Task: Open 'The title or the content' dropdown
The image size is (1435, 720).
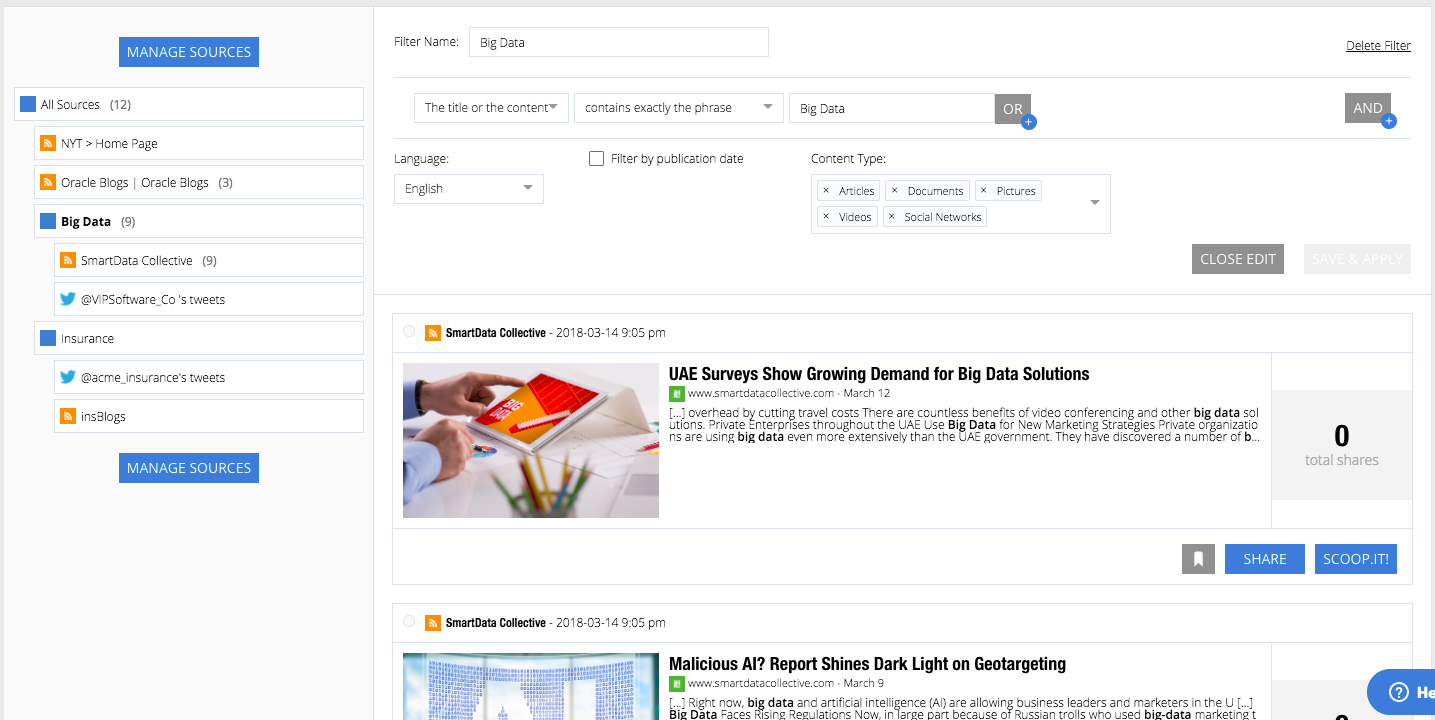Action: click(x=491, y=108)
